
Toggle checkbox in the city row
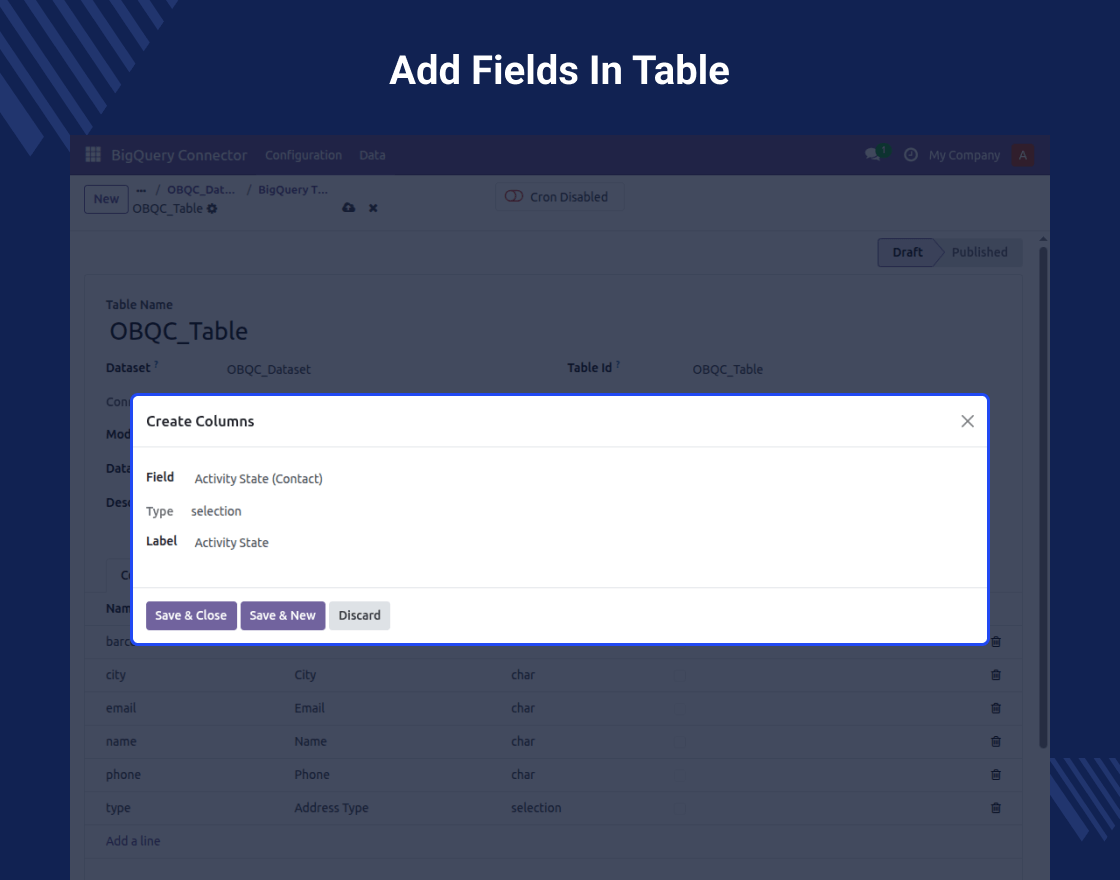click(679, 675)
